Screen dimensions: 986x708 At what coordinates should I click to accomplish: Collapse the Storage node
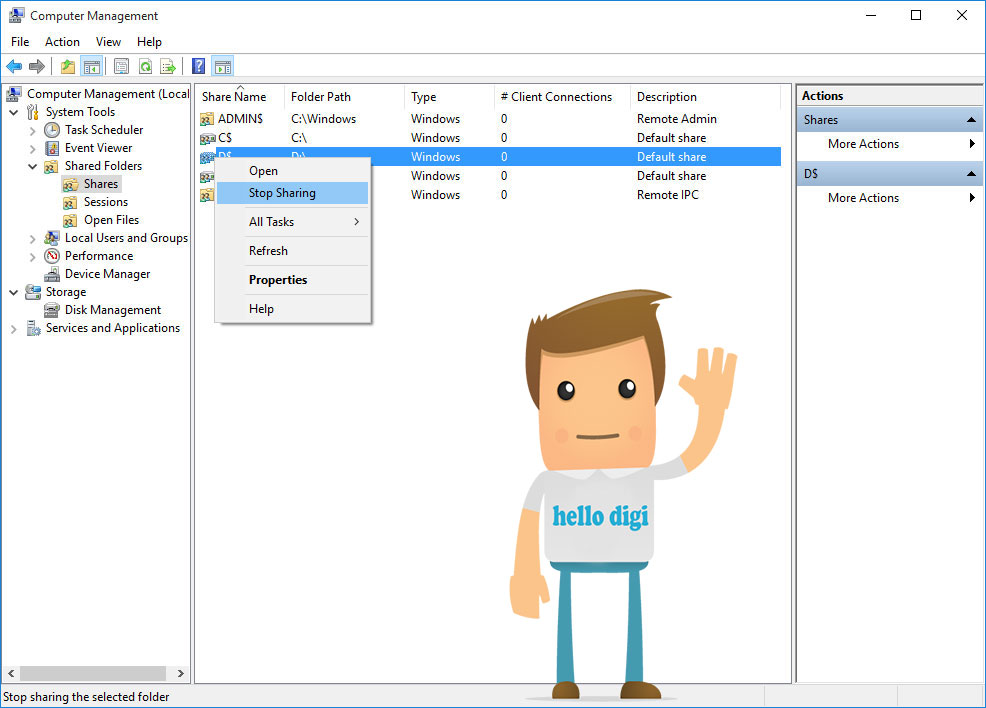[x=14, y=292]
